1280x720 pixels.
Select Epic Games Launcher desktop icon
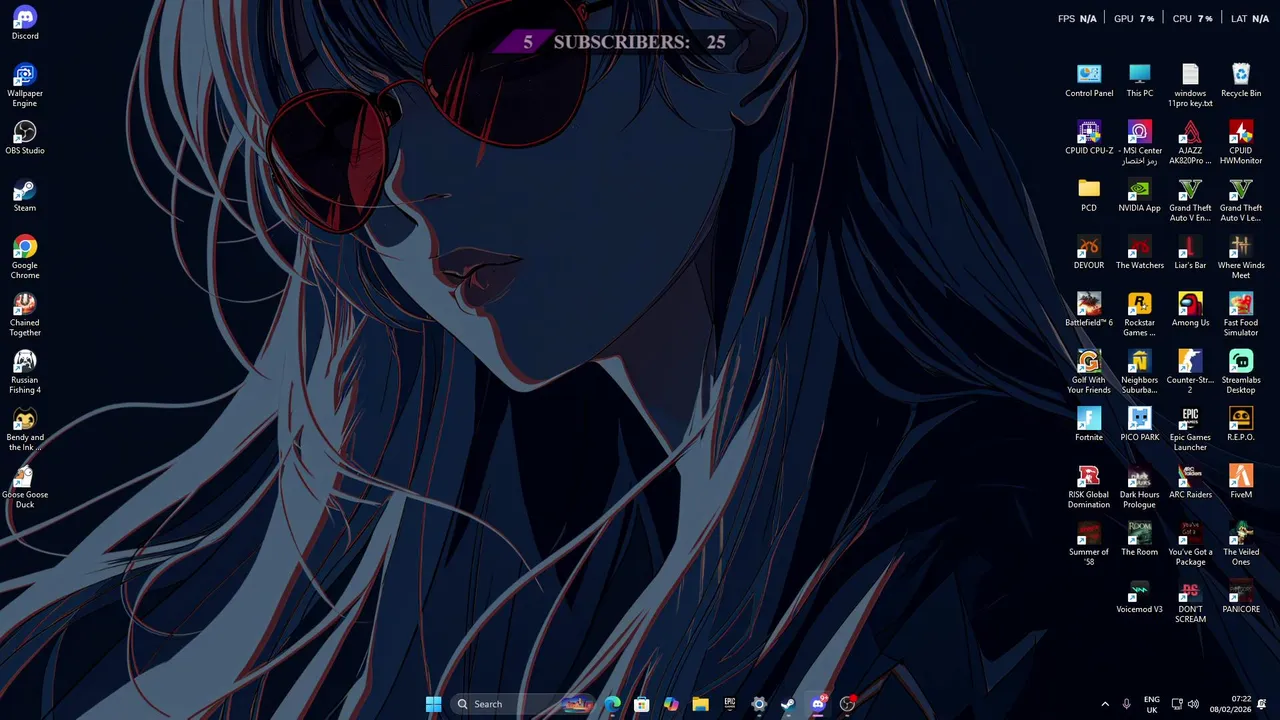point(1190,429)
